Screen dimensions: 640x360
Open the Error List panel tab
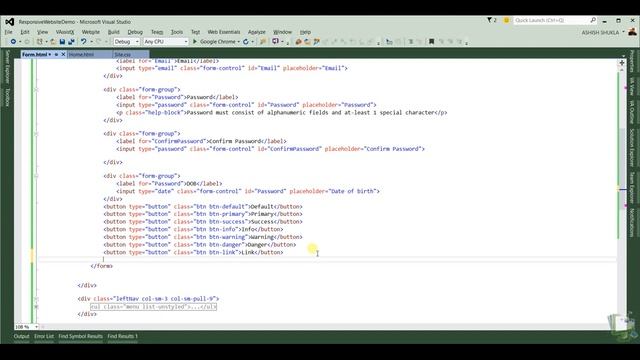point(44,336)
